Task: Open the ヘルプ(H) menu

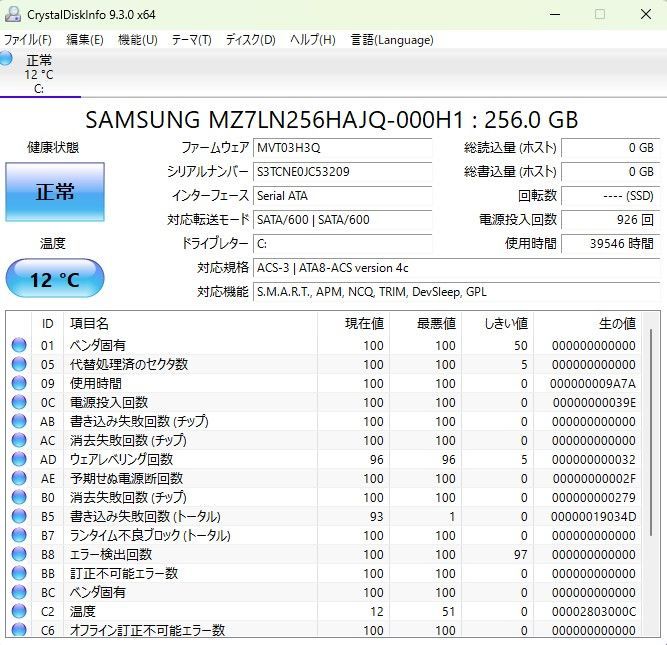Action: click(x=313, y=40)
